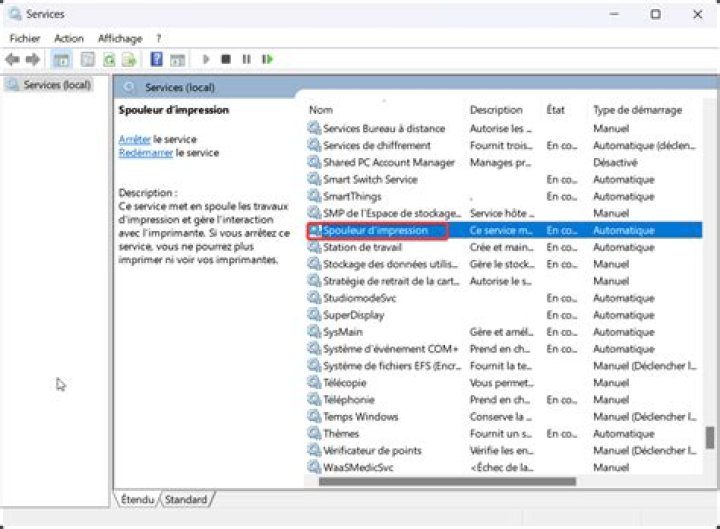Open the Action menu
This screenshot has width=720, height=529.
tap(69, 39)
